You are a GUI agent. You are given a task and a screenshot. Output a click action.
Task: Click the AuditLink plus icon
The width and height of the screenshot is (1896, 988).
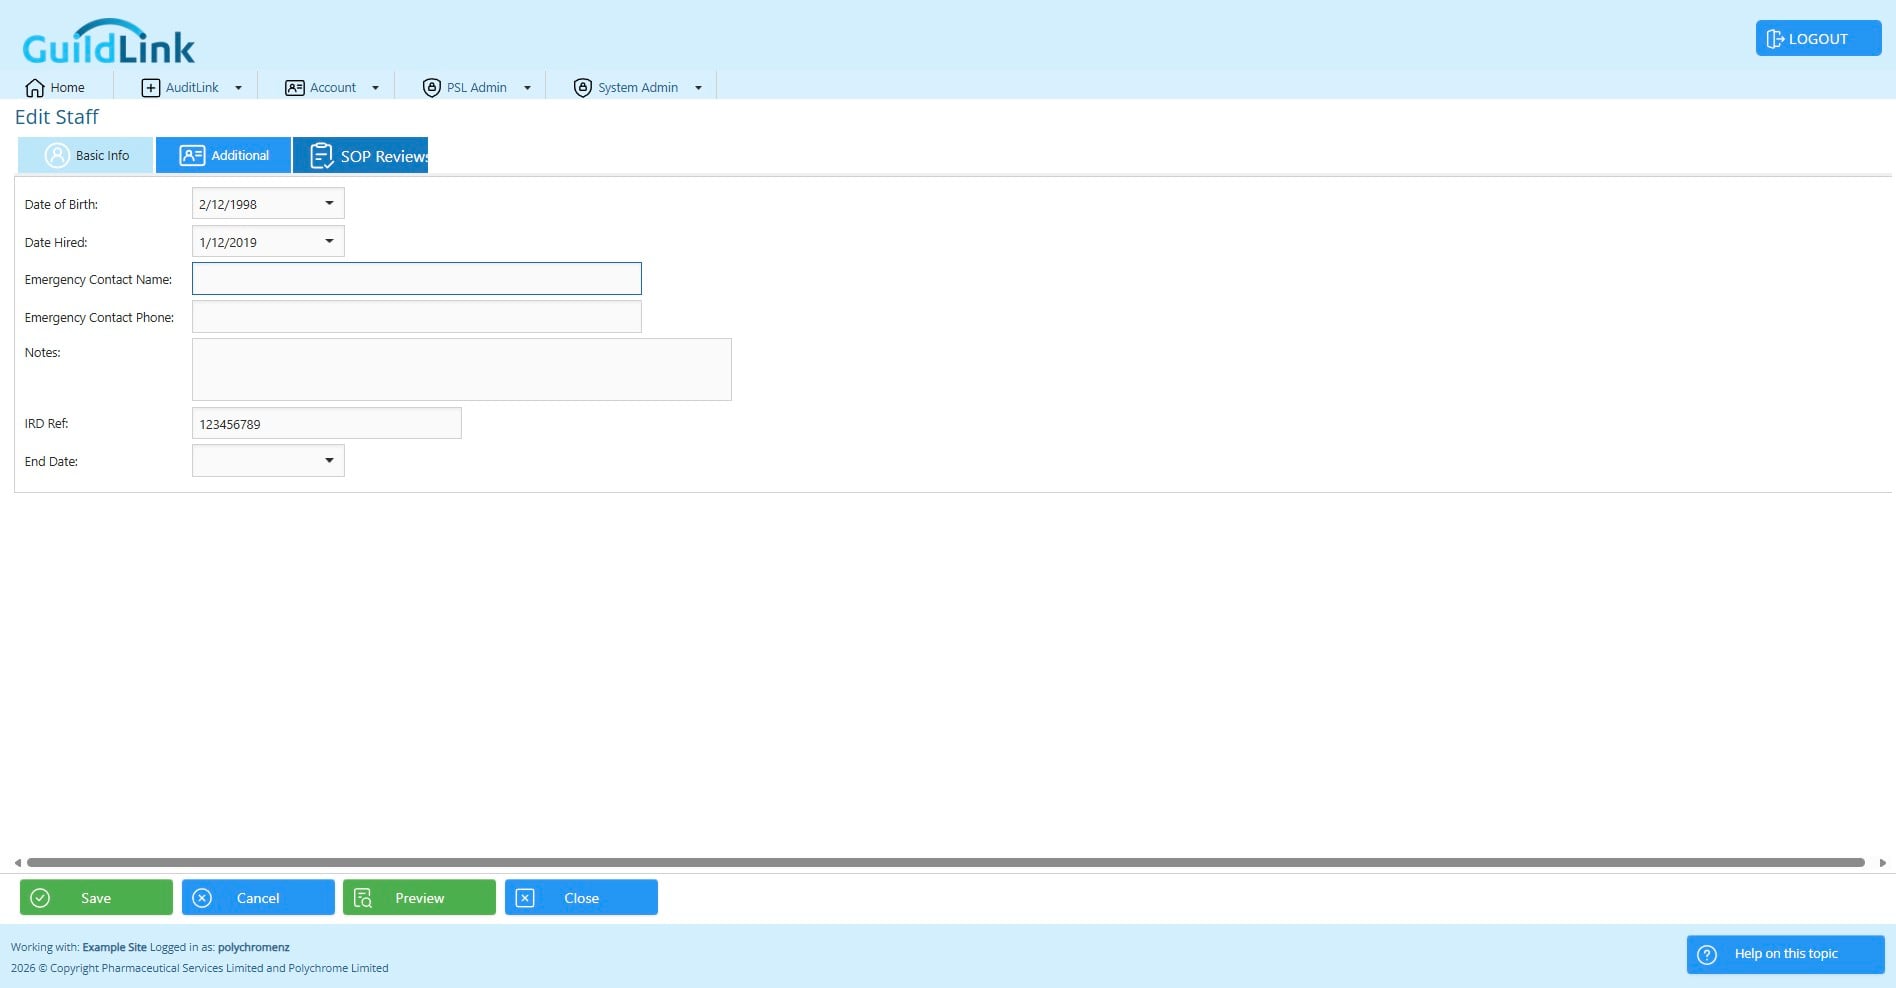pyautogui.click(x=151, y=88)
